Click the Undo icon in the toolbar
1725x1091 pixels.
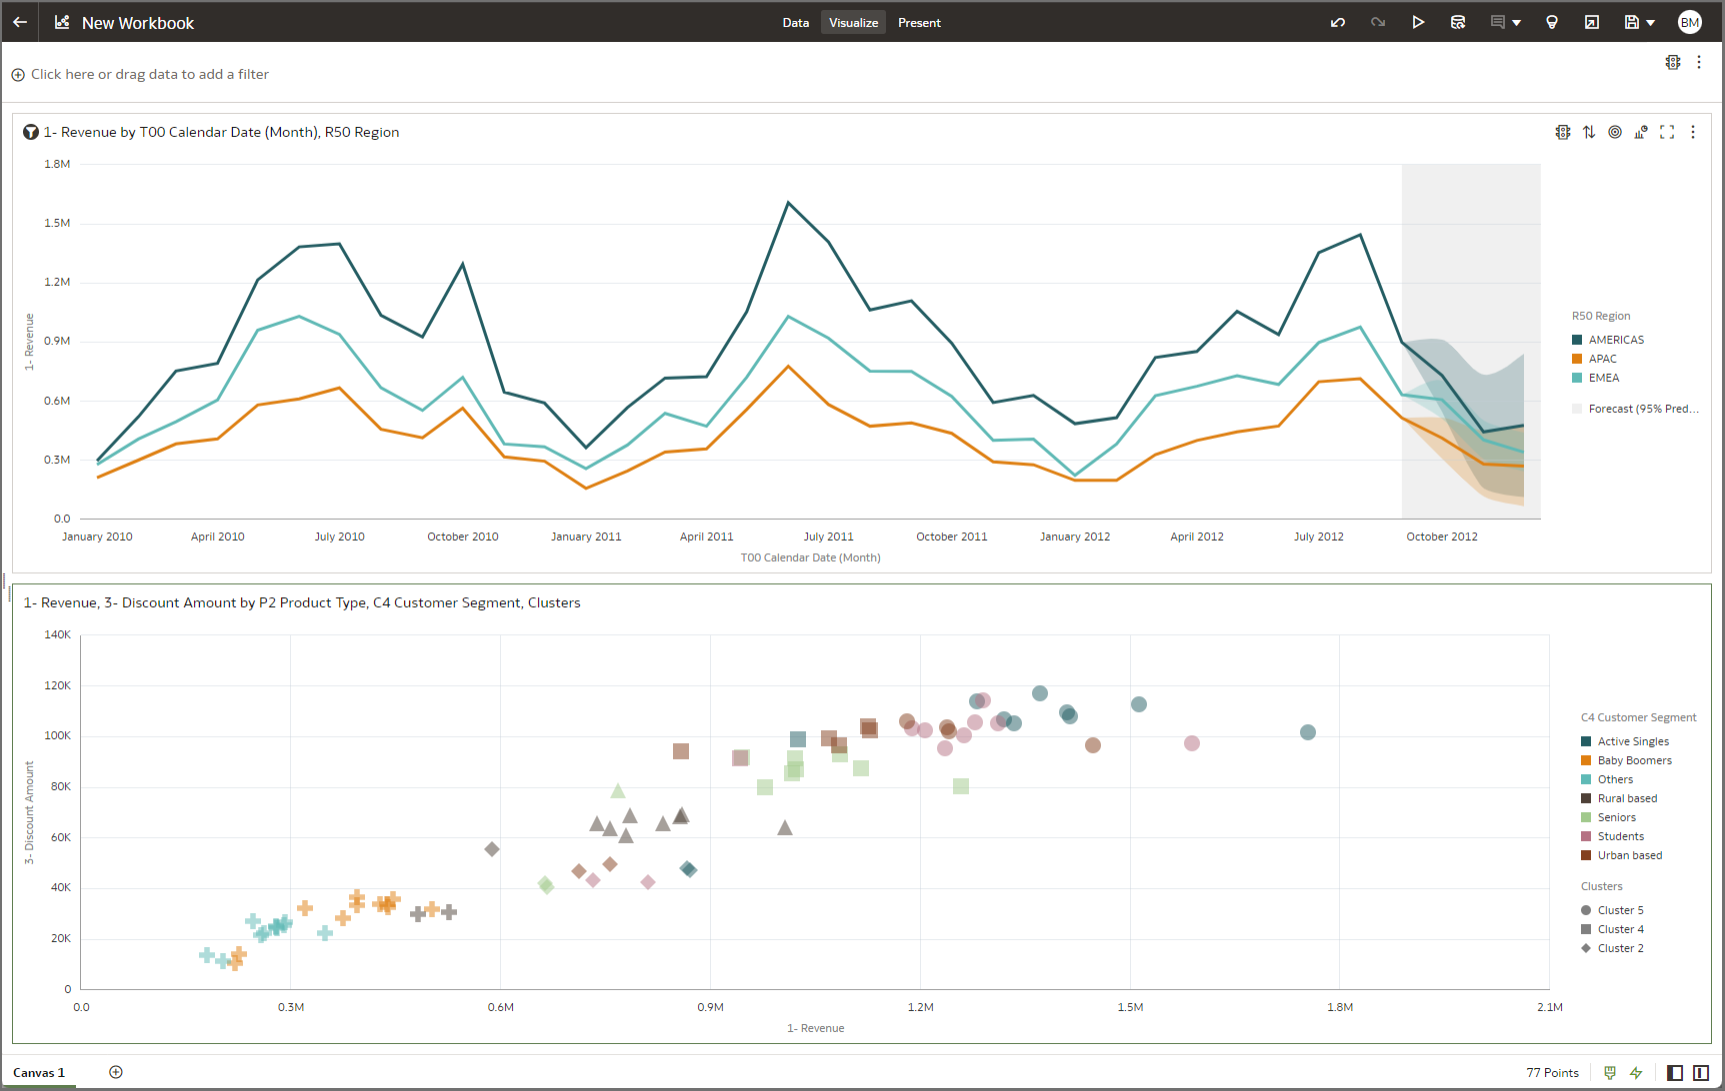1337,22
